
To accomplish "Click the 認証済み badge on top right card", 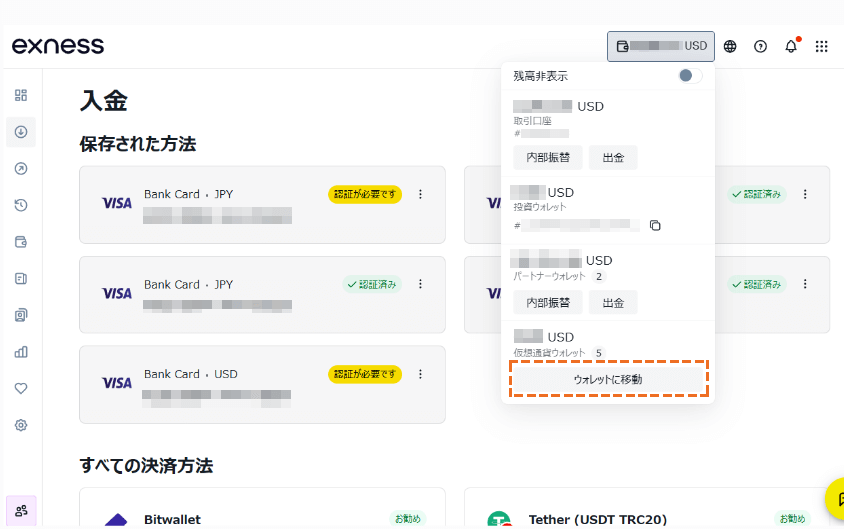I will tap(757, 194).
